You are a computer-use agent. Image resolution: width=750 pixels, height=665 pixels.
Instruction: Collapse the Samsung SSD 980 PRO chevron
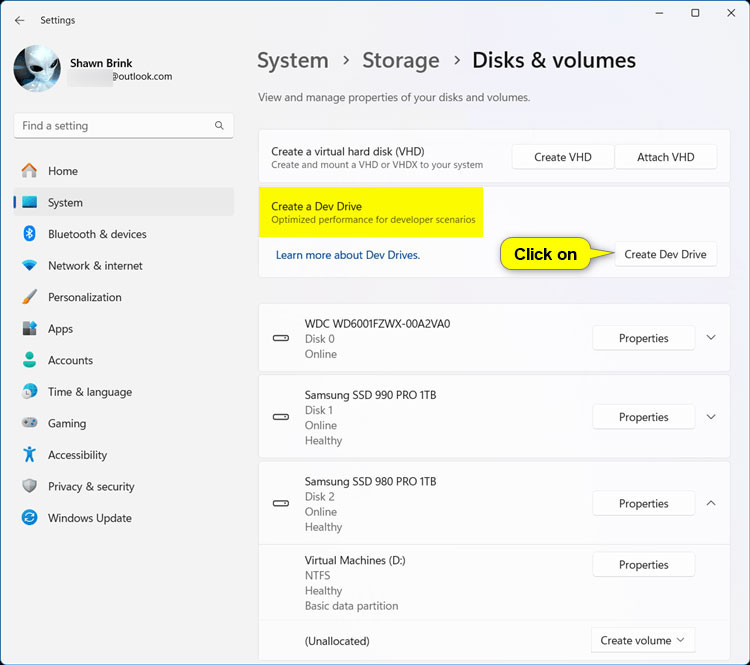tap(711, 503)
